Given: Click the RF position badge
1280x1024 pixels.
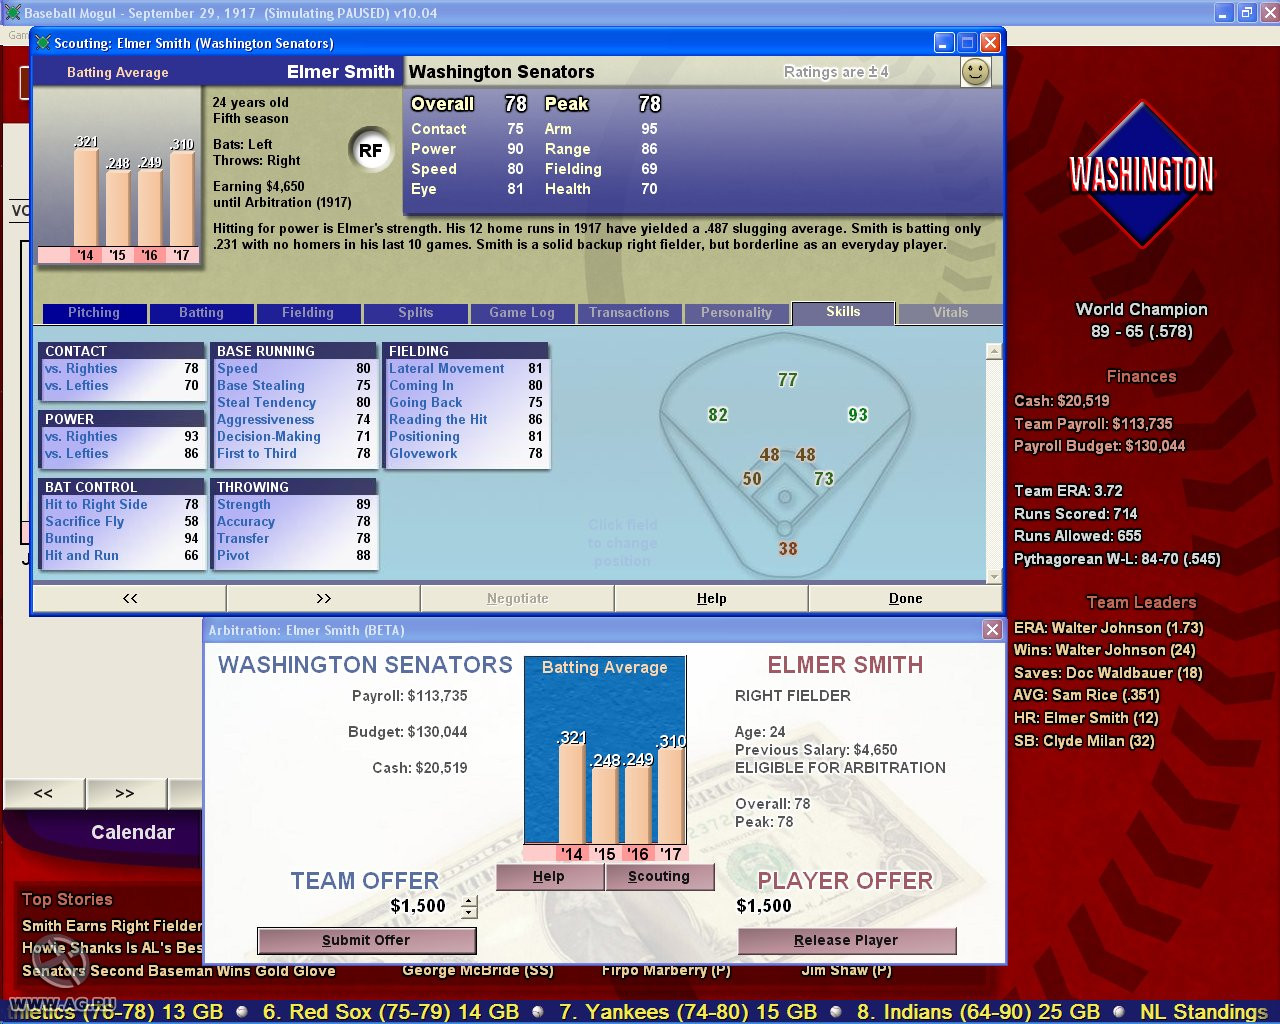Looking at the screenshot, I should pyautogui.click(x=371, y=151).
